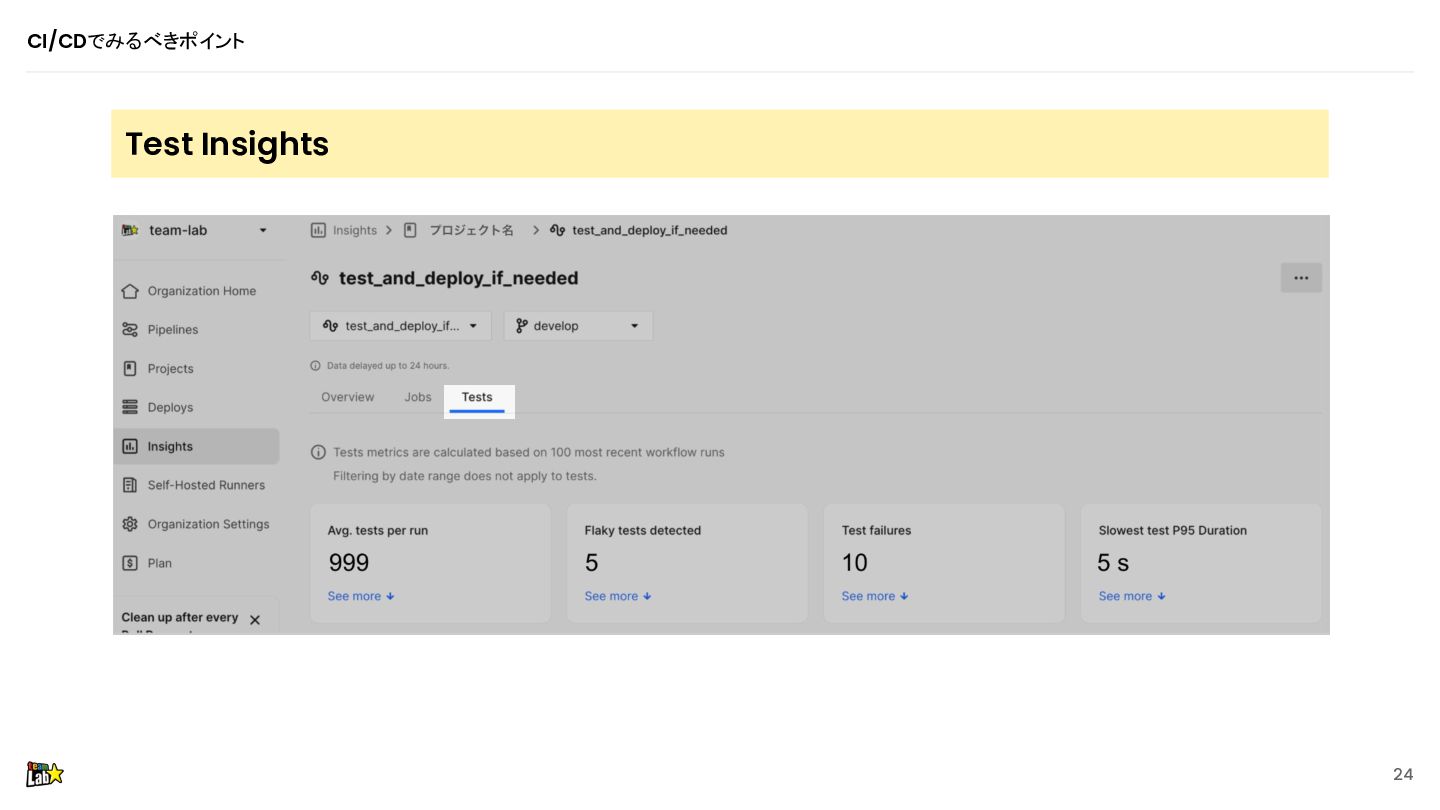Click the プロジェクト名 breadcrumb
The image size is (1440, 810).
tap(472, 230)
